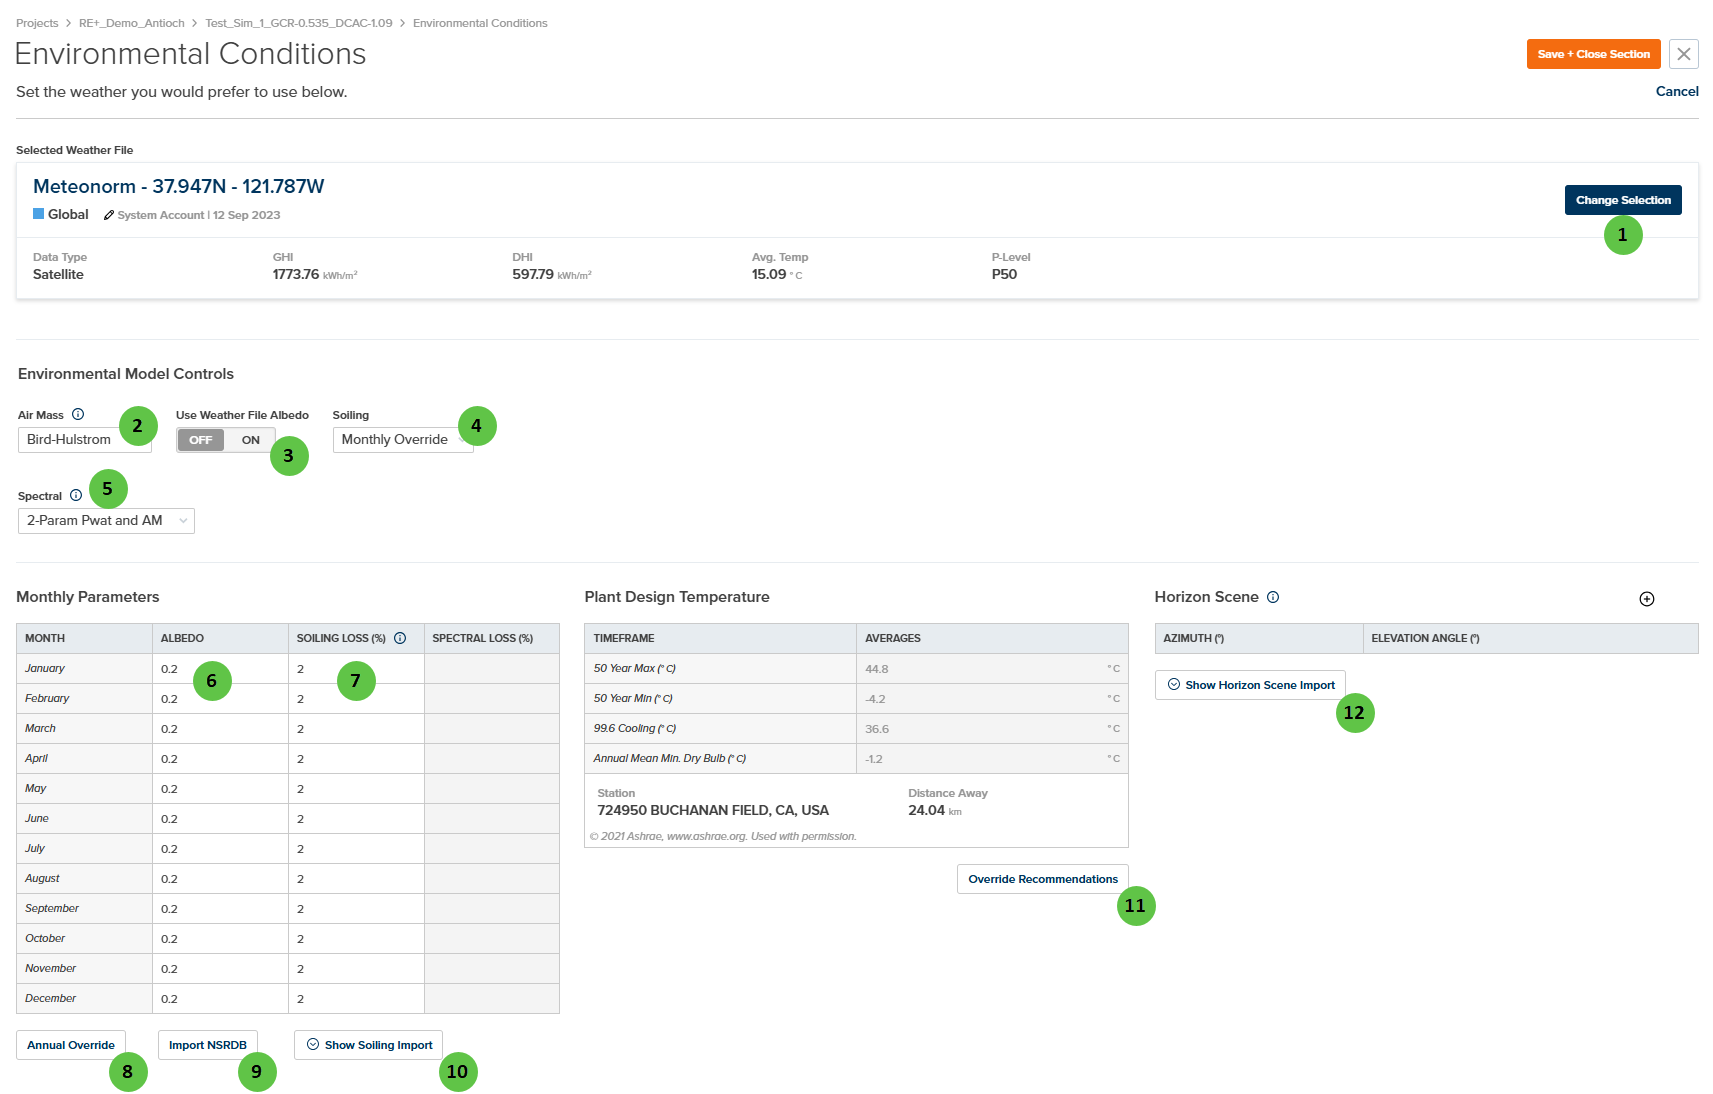Viewport: 1713px width, 1094px height.
Task: Expand Show Horizon Scene Import
Action: (1250, 685)
